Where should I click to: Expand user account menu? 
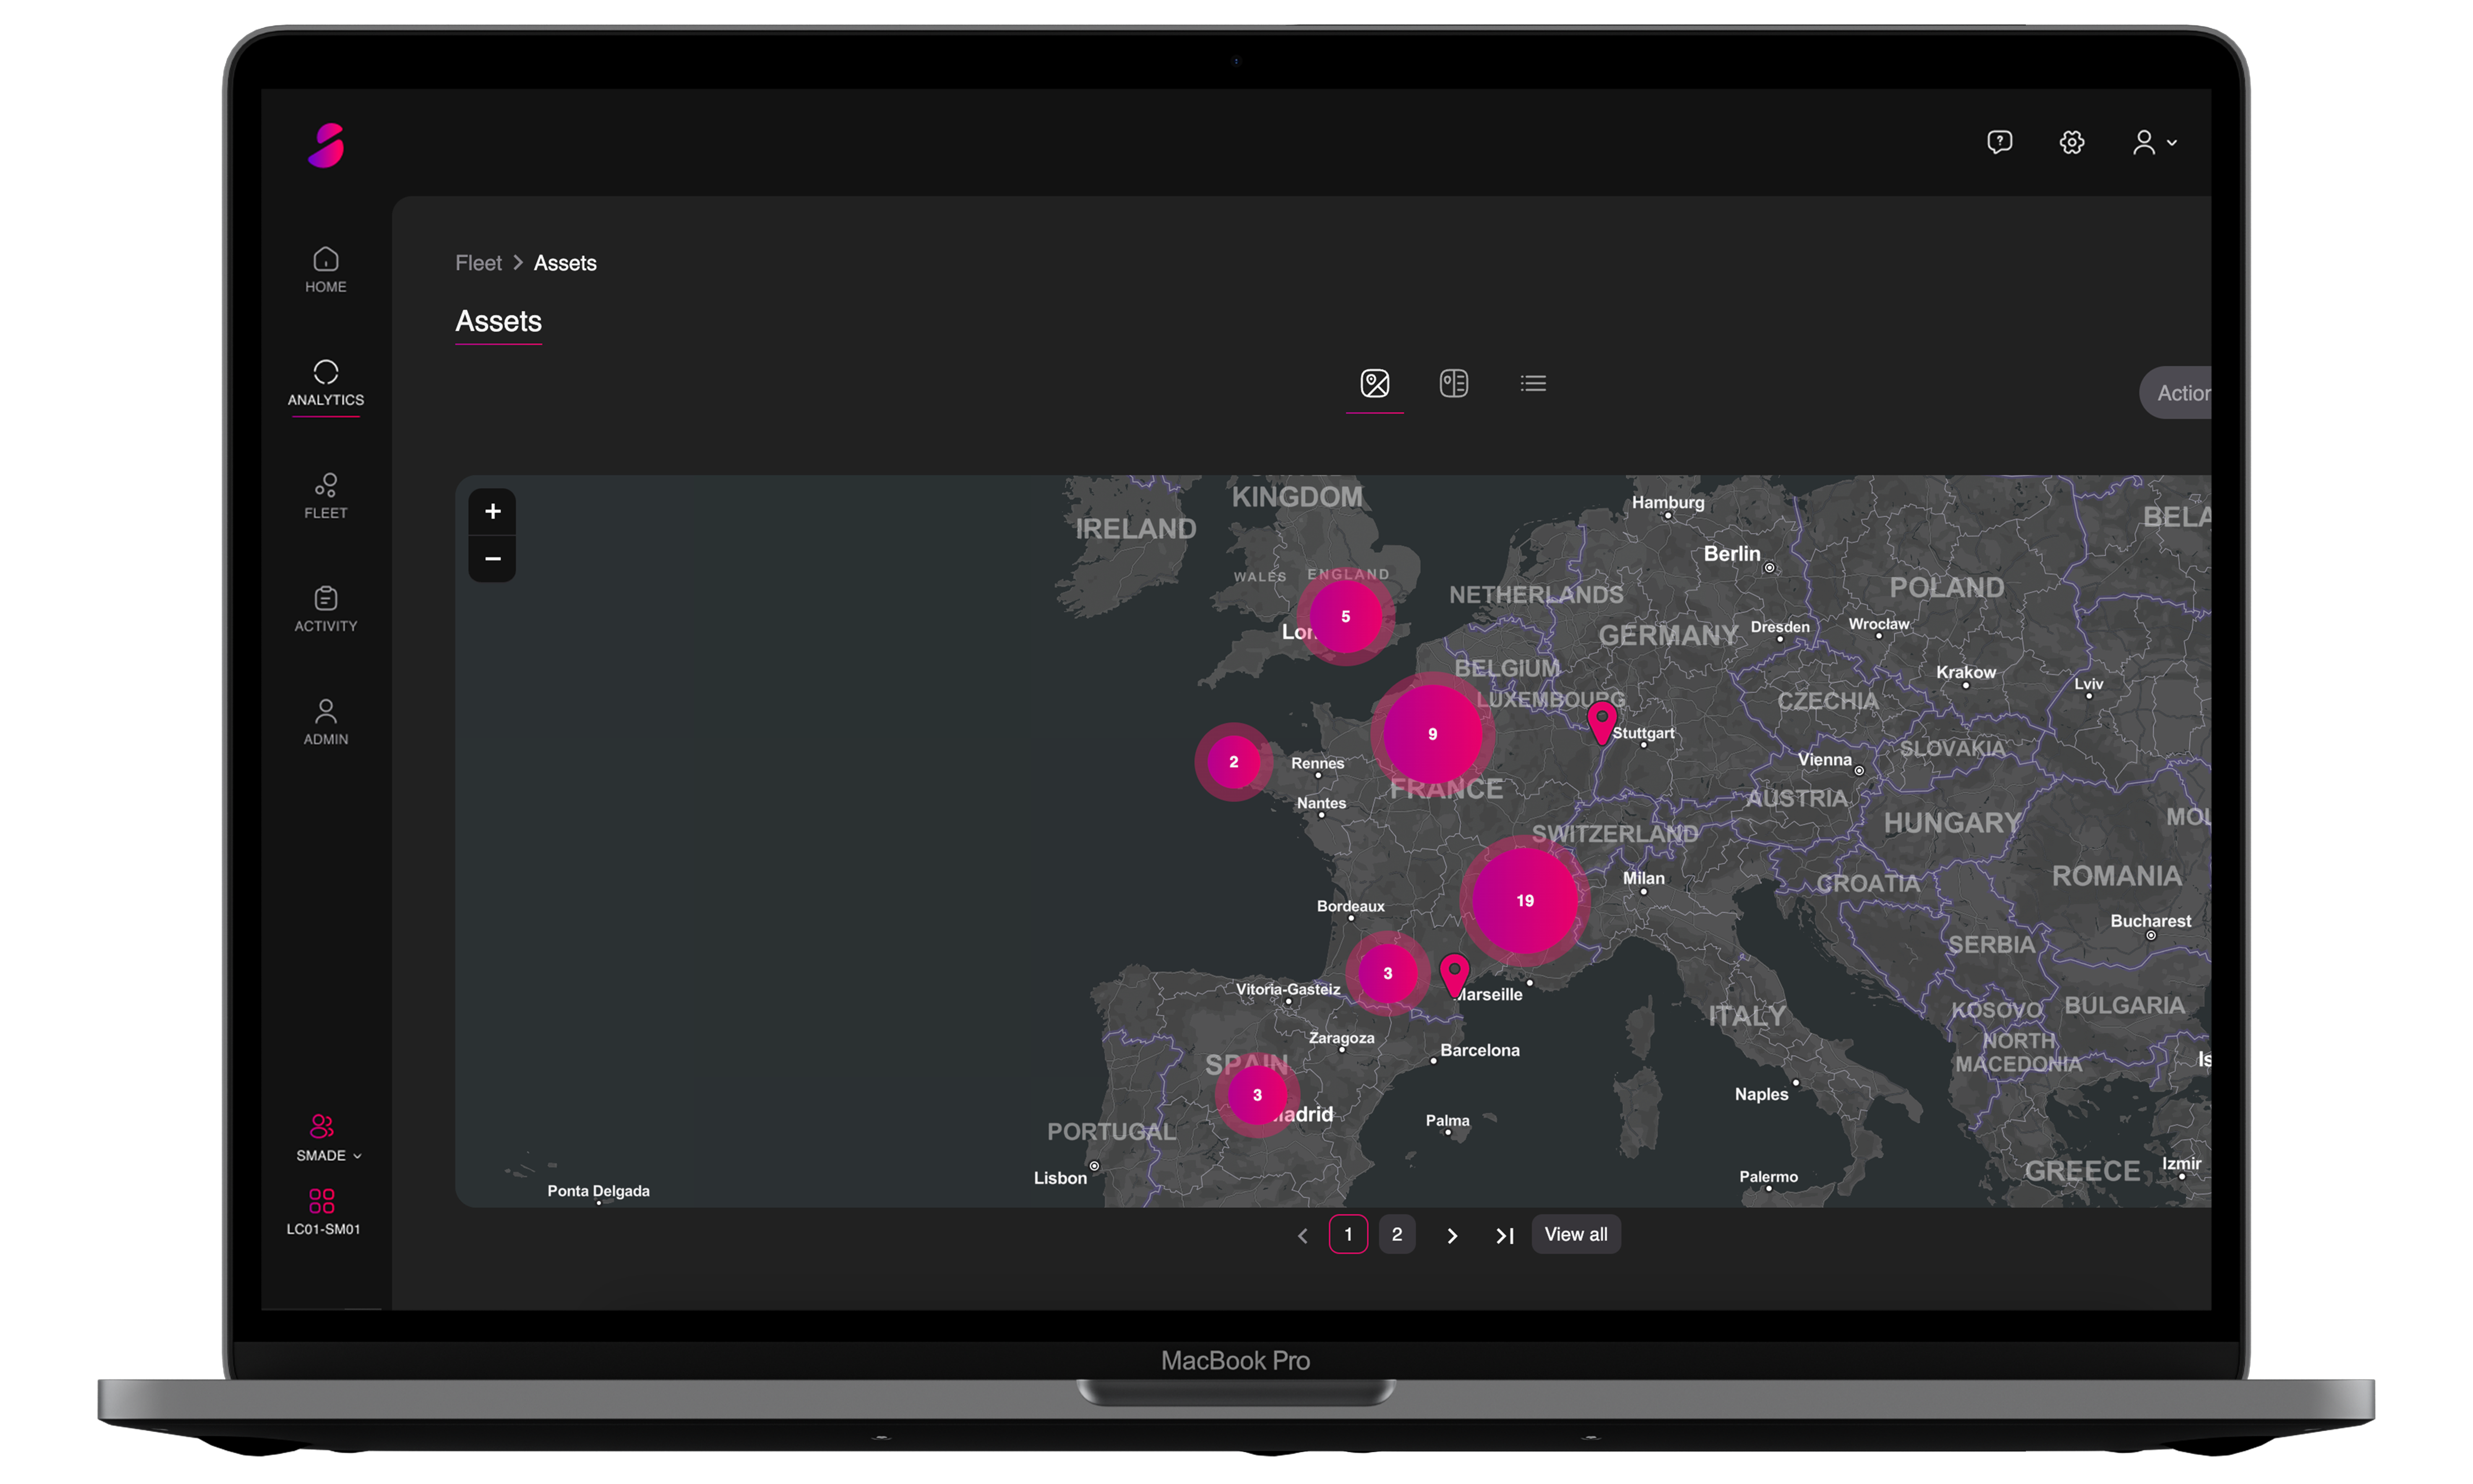[2154, 142]
